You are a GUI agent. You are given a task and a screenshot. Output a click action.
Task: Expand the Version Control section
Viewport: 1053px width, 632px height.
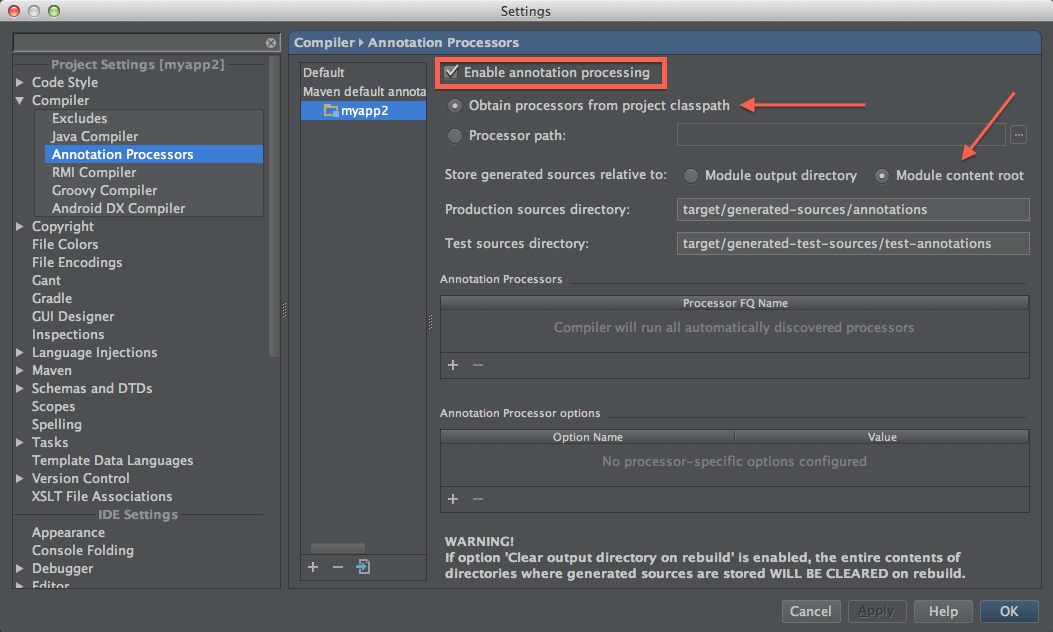pos(20,478)
